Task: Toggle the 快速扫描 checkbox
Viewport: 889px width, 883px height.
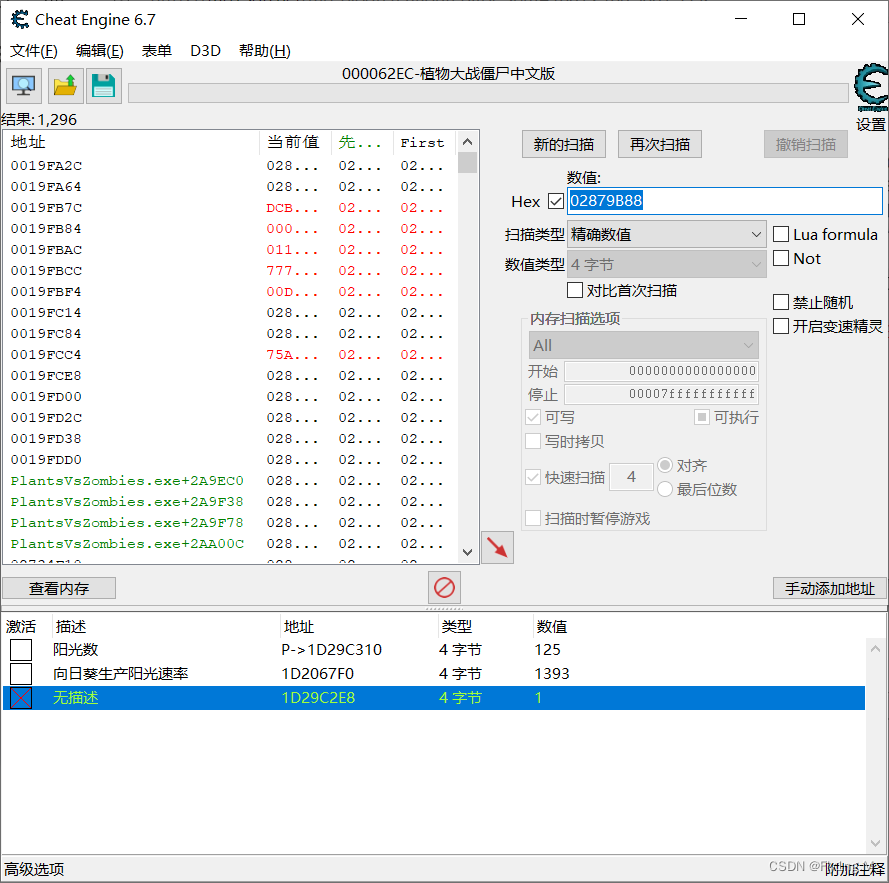Action: [533, 477]
